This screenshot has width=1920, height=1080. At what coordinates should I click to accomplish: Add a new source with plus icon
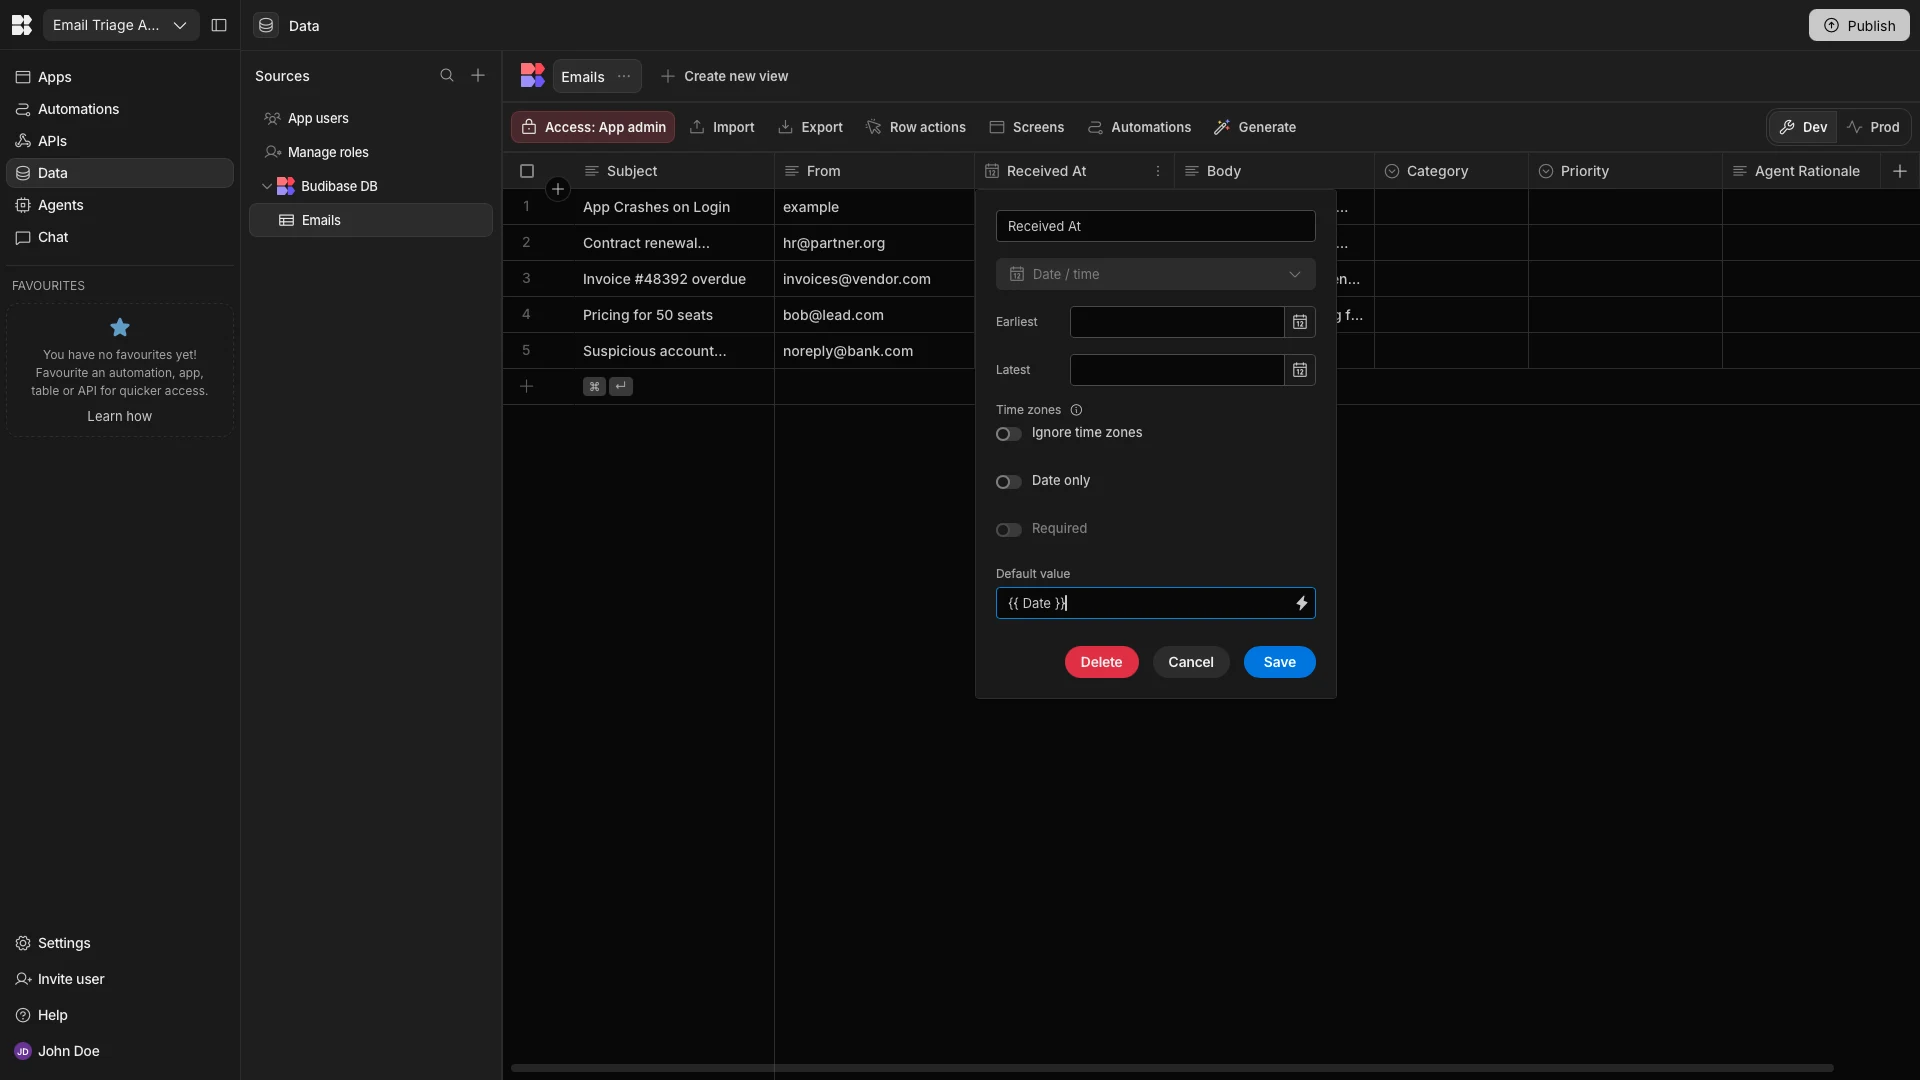[x=478, y=76]
